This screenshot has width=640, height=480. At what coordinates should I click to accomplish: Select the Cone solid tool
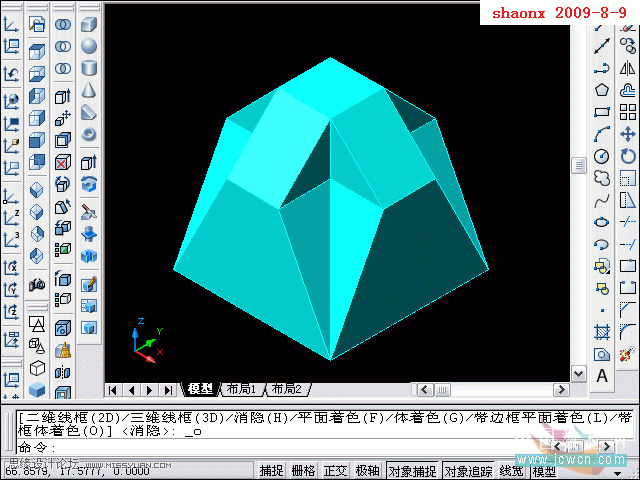click(89, 90)
